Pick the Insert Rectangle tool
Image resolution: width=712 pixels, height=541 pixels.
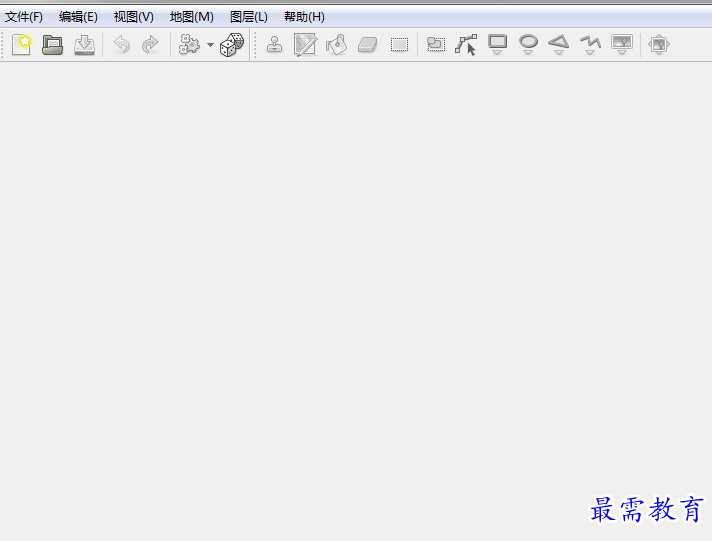[497, 45]
